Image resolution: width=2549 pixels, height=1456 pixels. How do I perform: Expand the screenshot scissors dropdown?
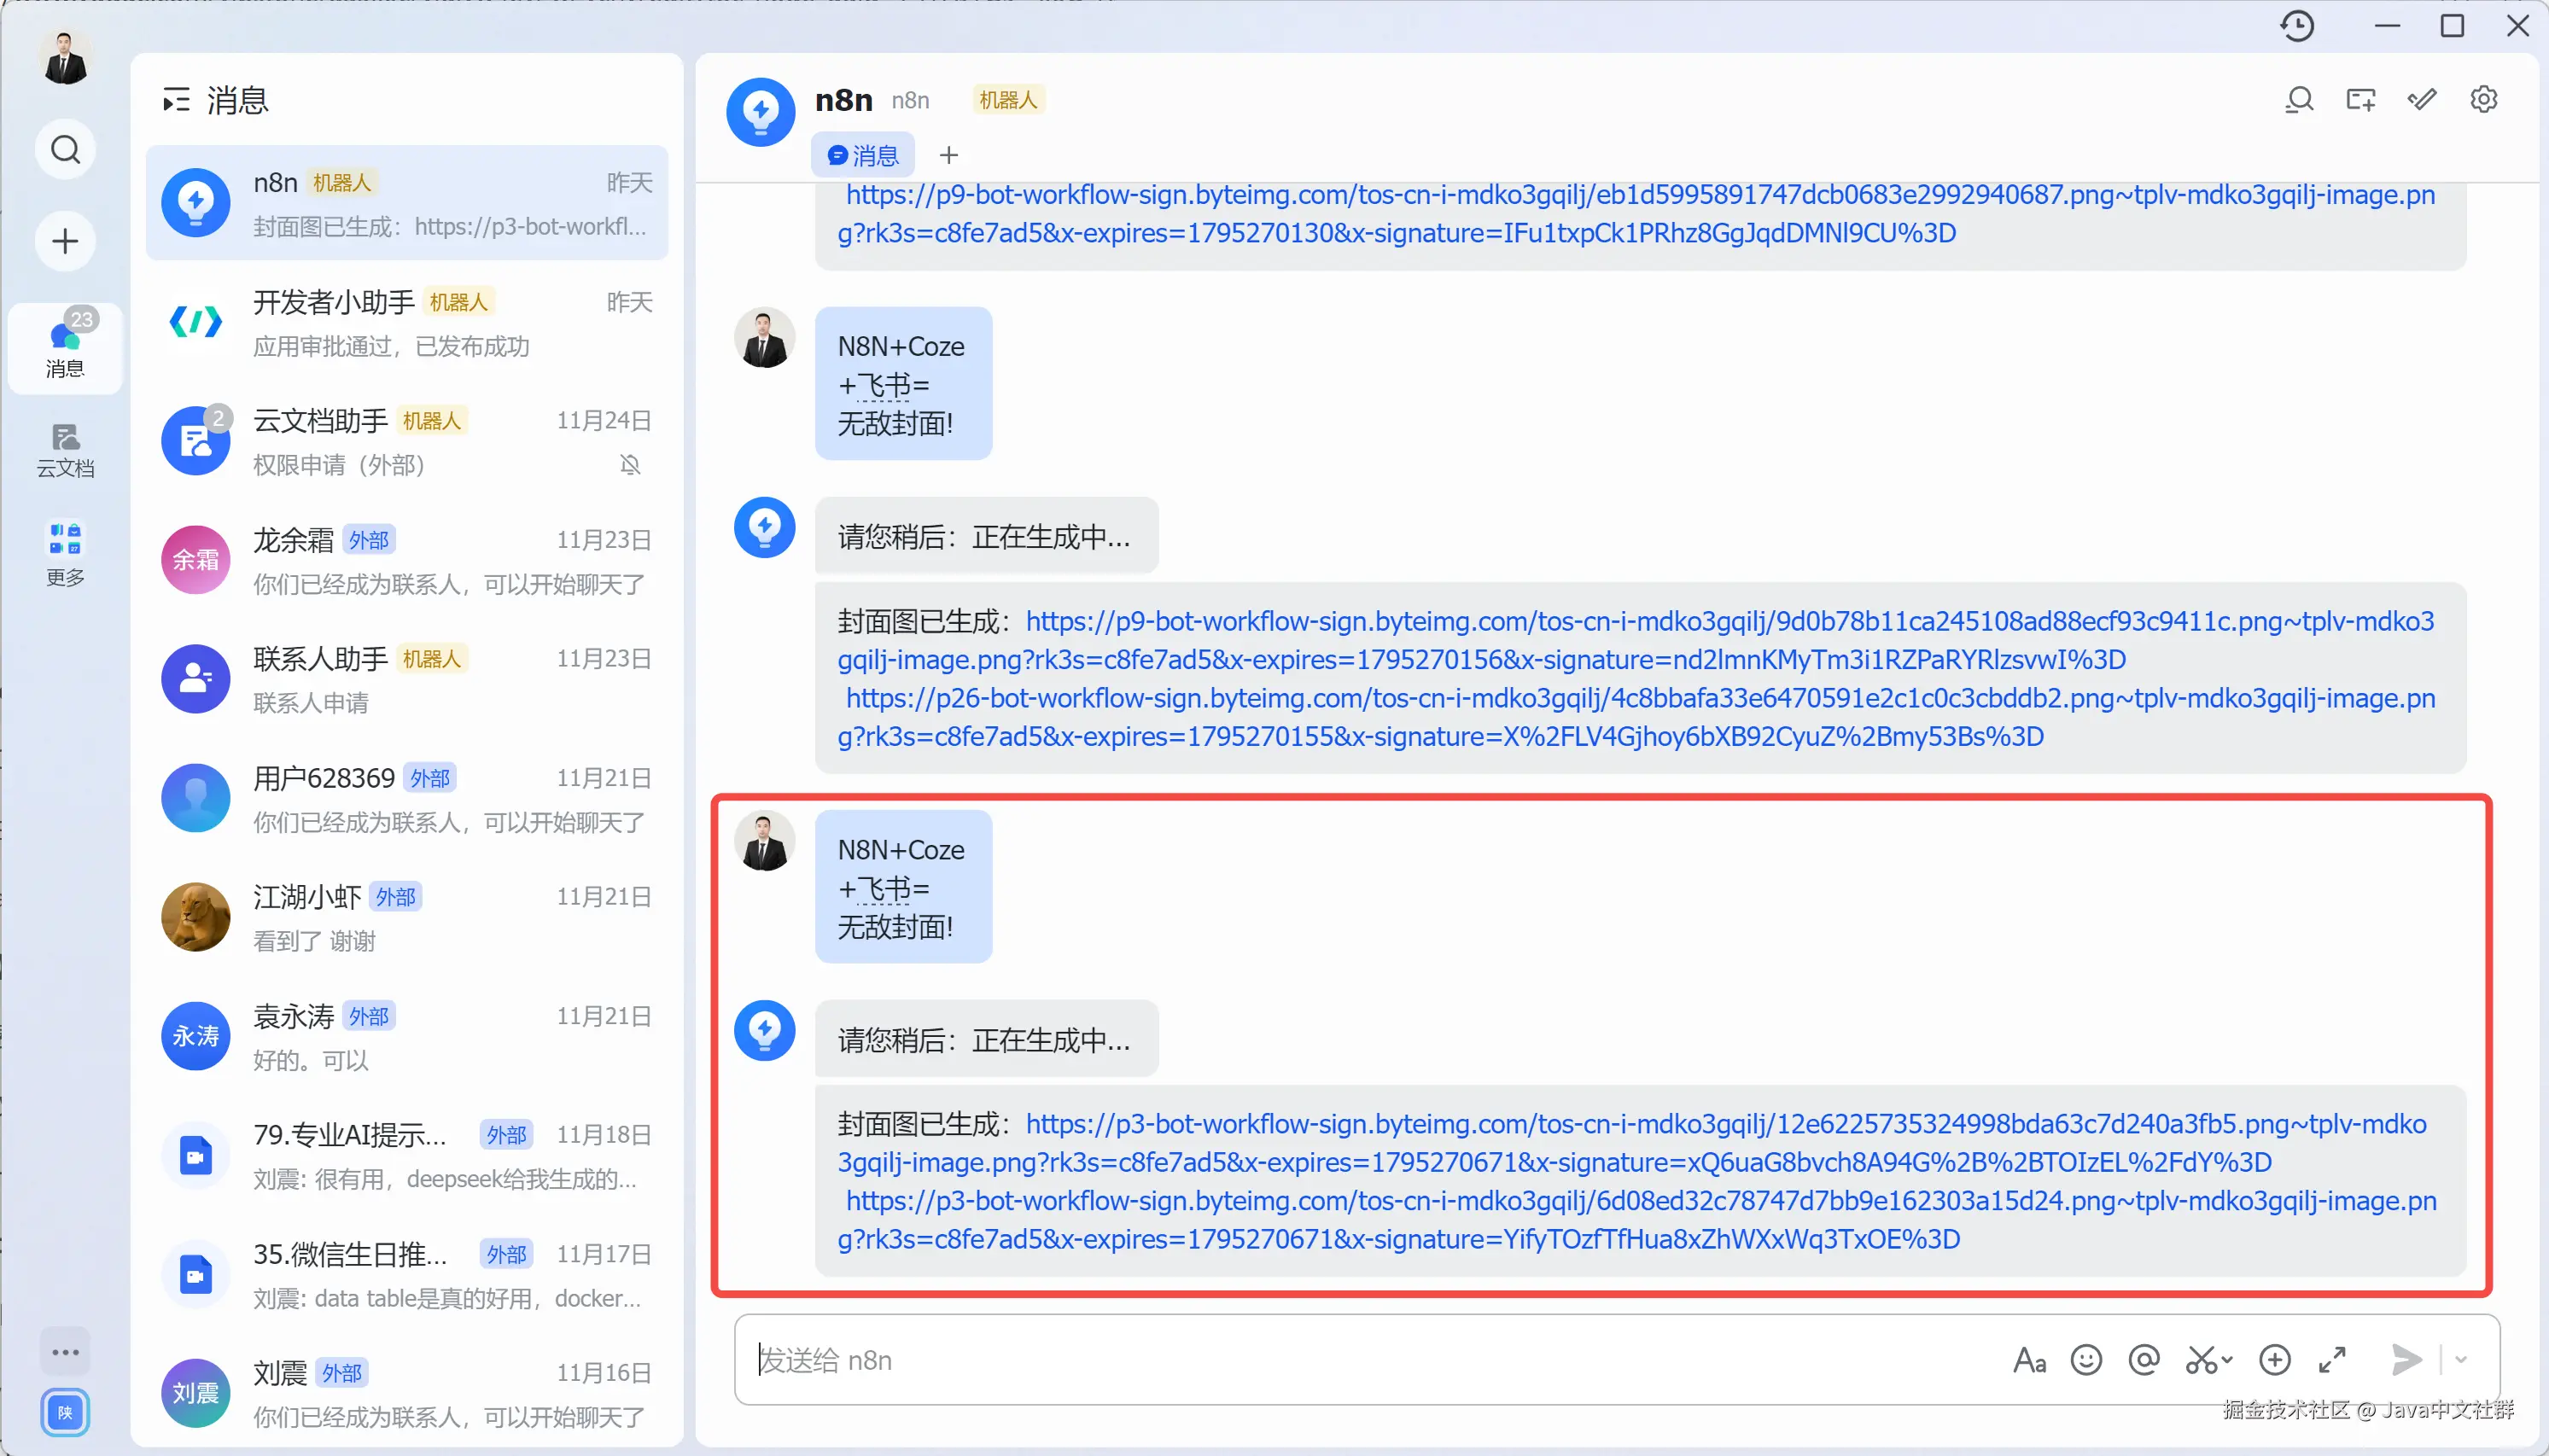click(2227, 1360)
